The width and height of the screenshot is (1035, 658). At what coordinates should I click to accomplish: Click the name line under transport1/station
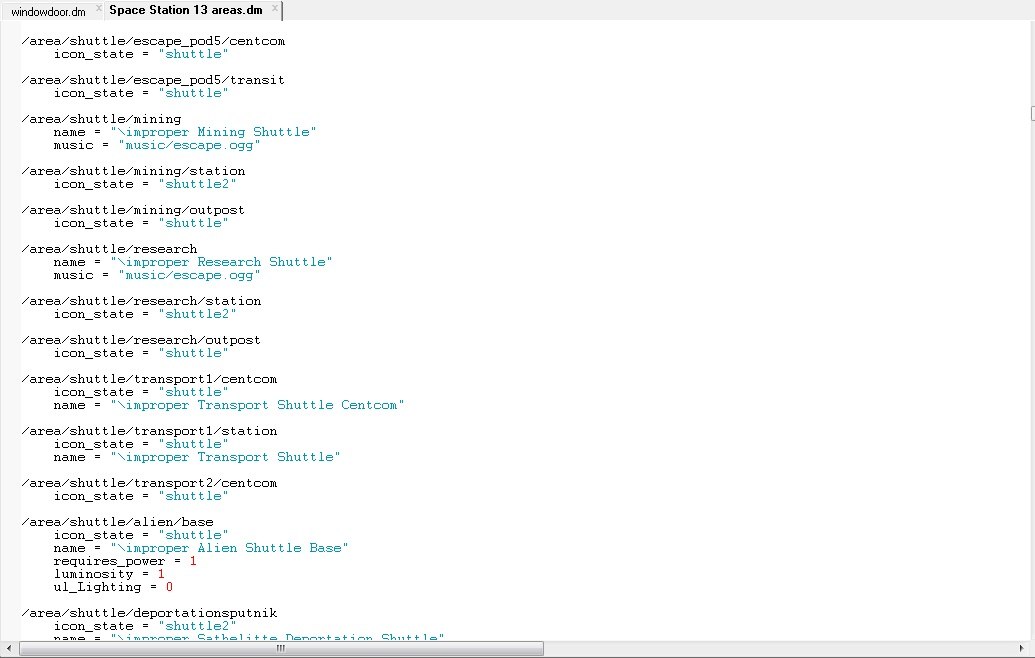(197, 457)
